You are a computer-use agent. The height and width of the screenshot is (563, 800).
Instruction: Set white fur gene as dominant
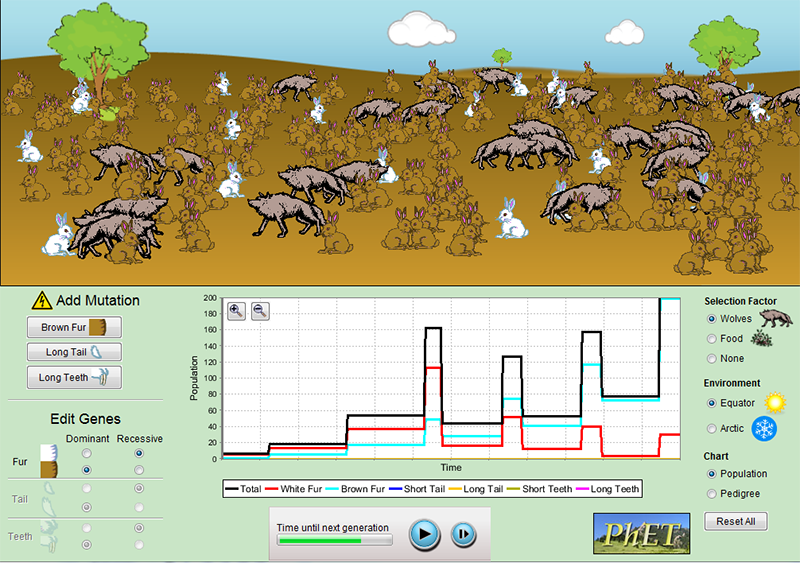click(x=88, y=453)
